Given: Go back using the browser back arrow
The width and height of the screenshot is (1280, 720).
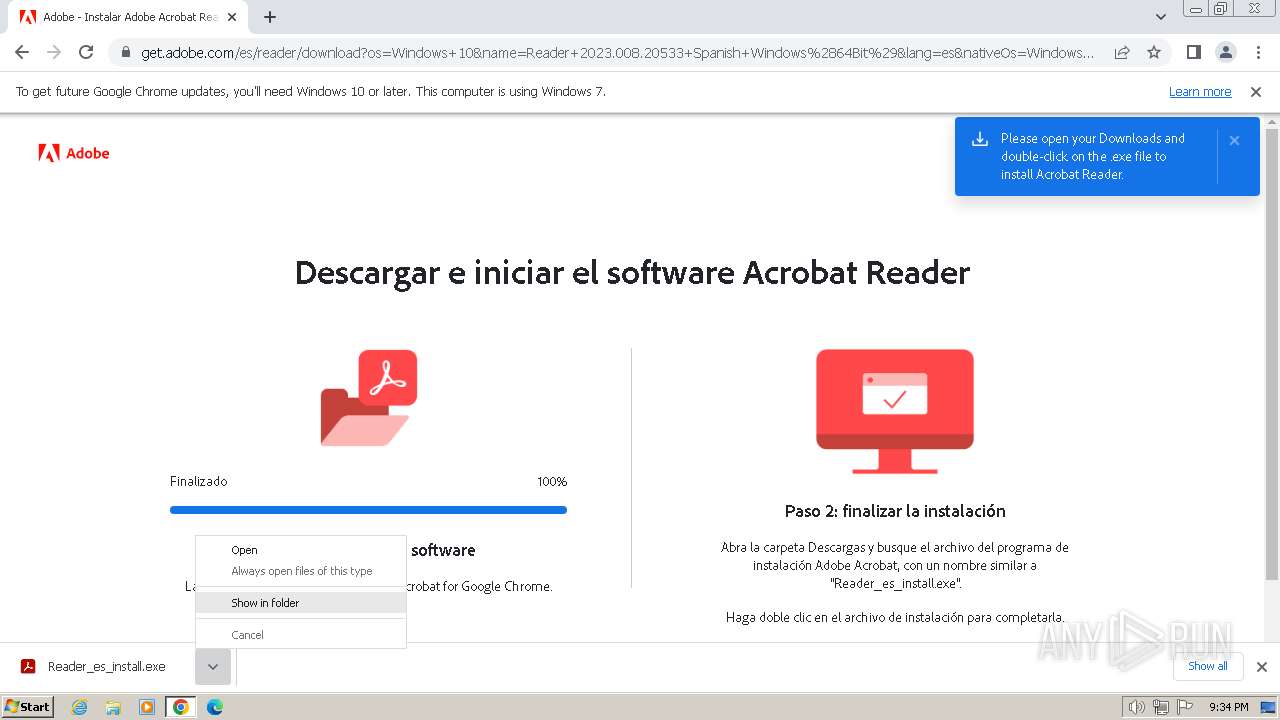Looking at the screenshot, I should pos(22,52).
